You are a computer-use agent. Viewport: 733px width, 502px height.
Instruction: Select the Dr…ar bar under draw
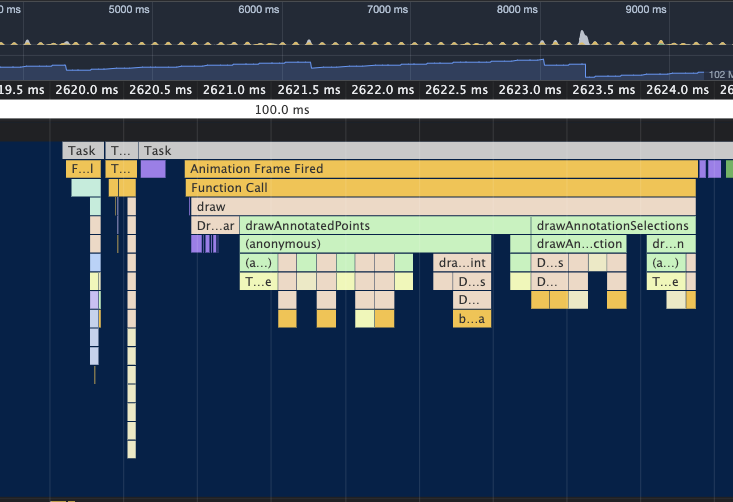215,225
